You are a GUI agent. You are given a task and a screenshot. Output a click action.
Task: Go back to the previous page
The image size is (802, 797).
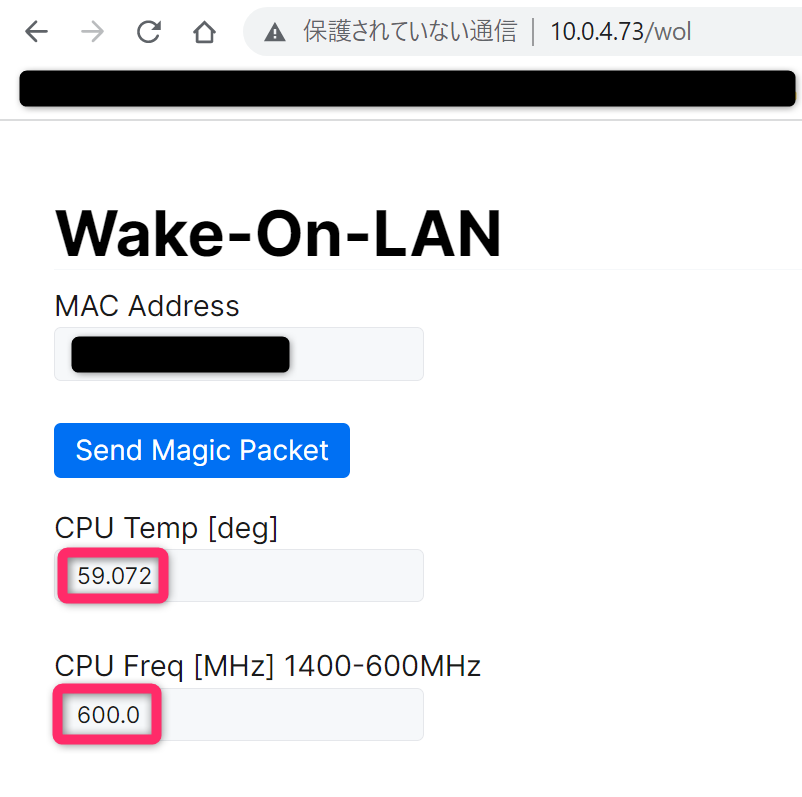(x=36, y=32)
